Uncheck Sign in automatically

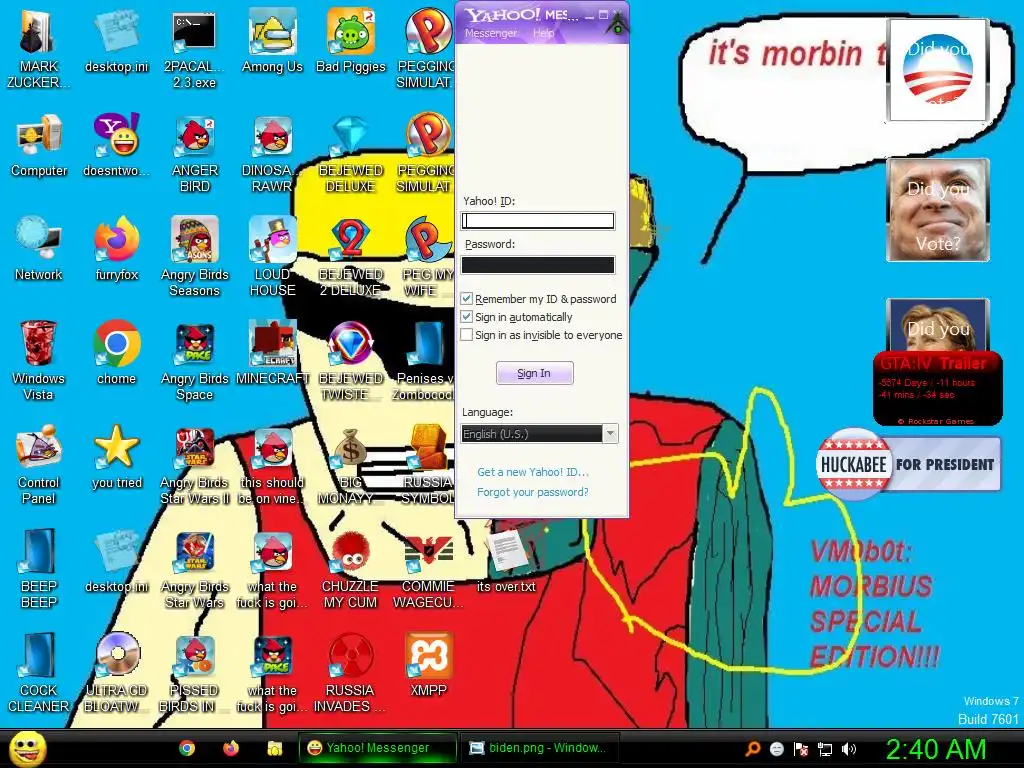point(466,317)
